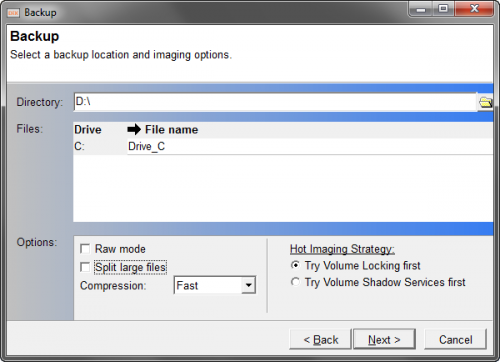Edit the Drive_C file name cell
Screen dimensions: 500x362
pyautogui.click(x=310, y=146)
